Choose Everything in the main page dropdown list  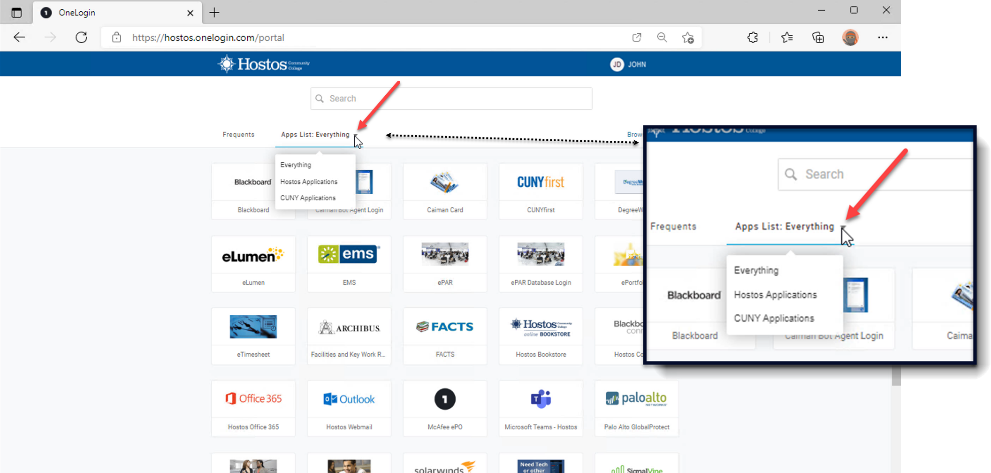296,165
